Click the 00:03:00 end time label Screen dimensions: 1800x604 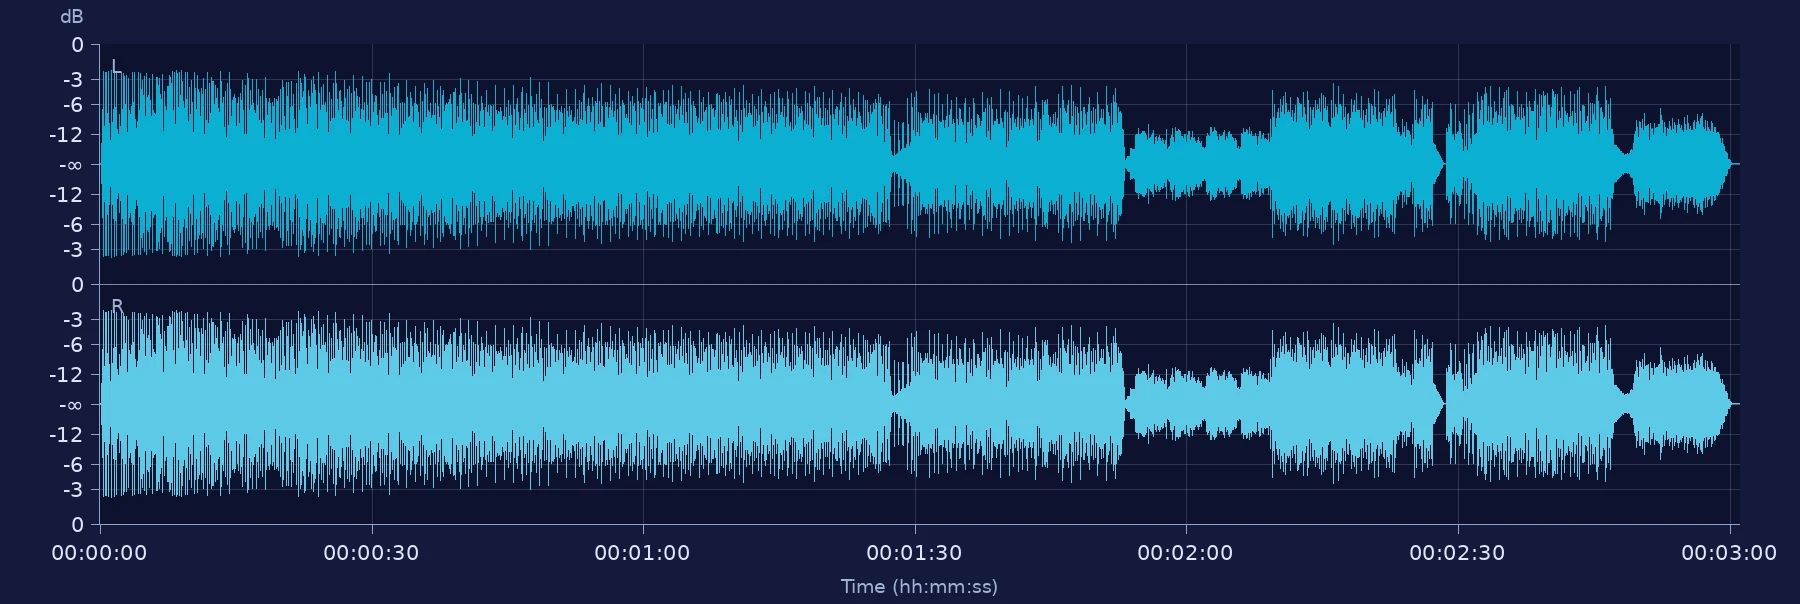point(1729,553)
